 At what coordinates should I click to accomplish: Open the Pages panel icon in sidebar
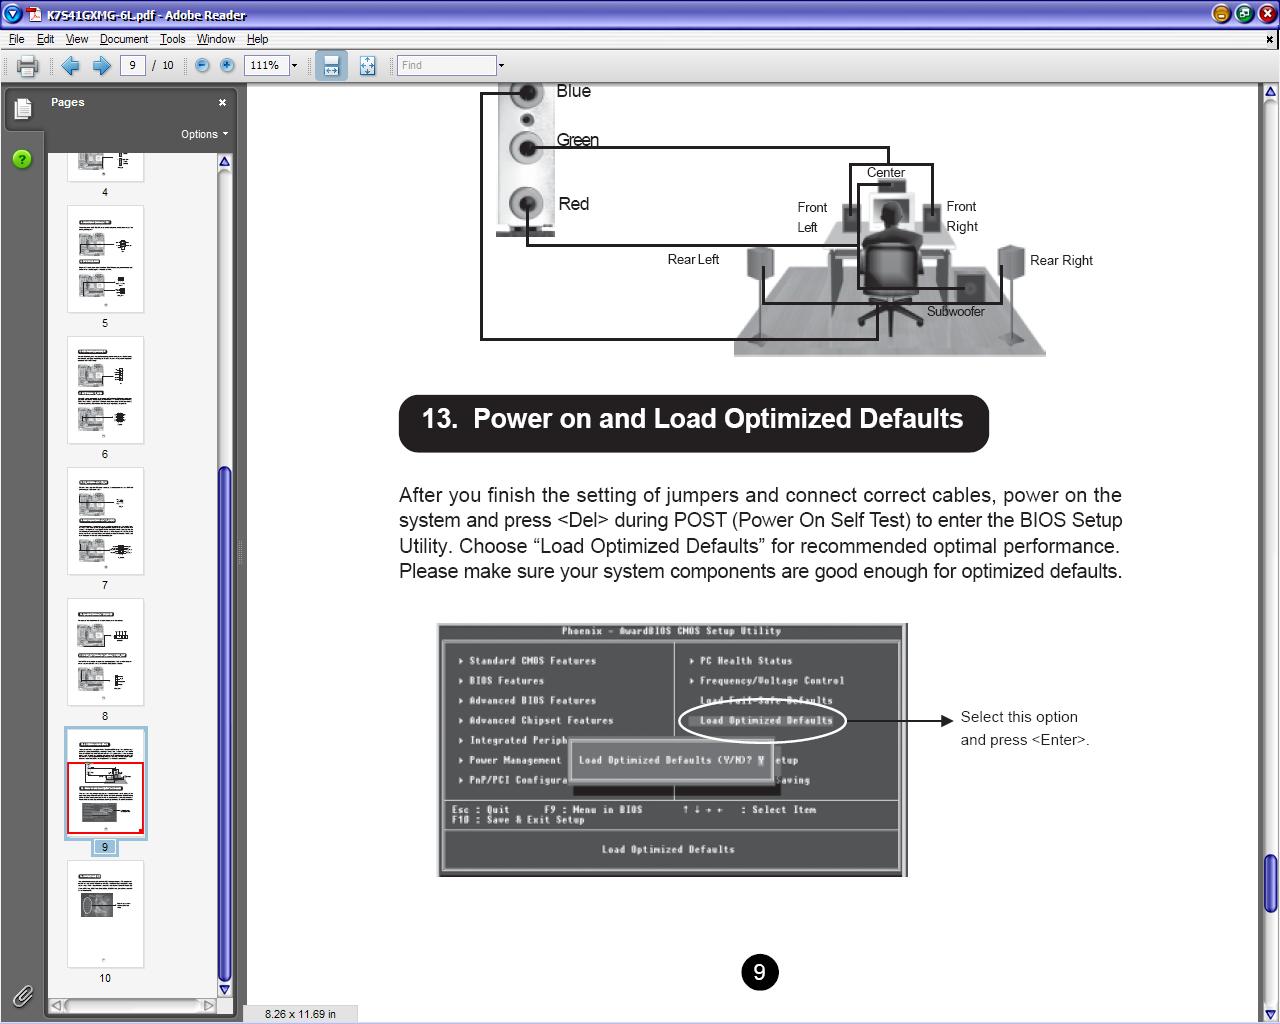22,108
